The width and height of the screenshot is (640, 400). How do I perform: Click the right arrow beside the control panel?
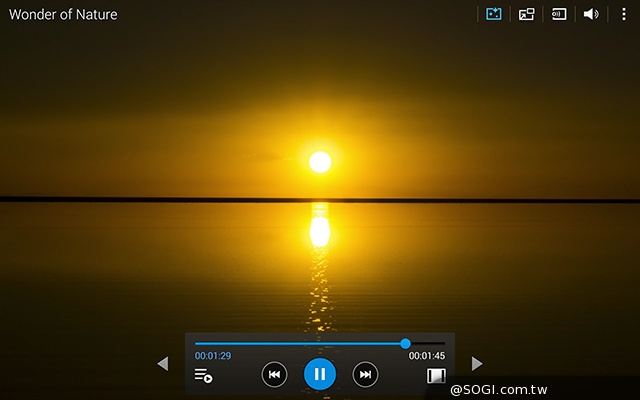point(477,364)
